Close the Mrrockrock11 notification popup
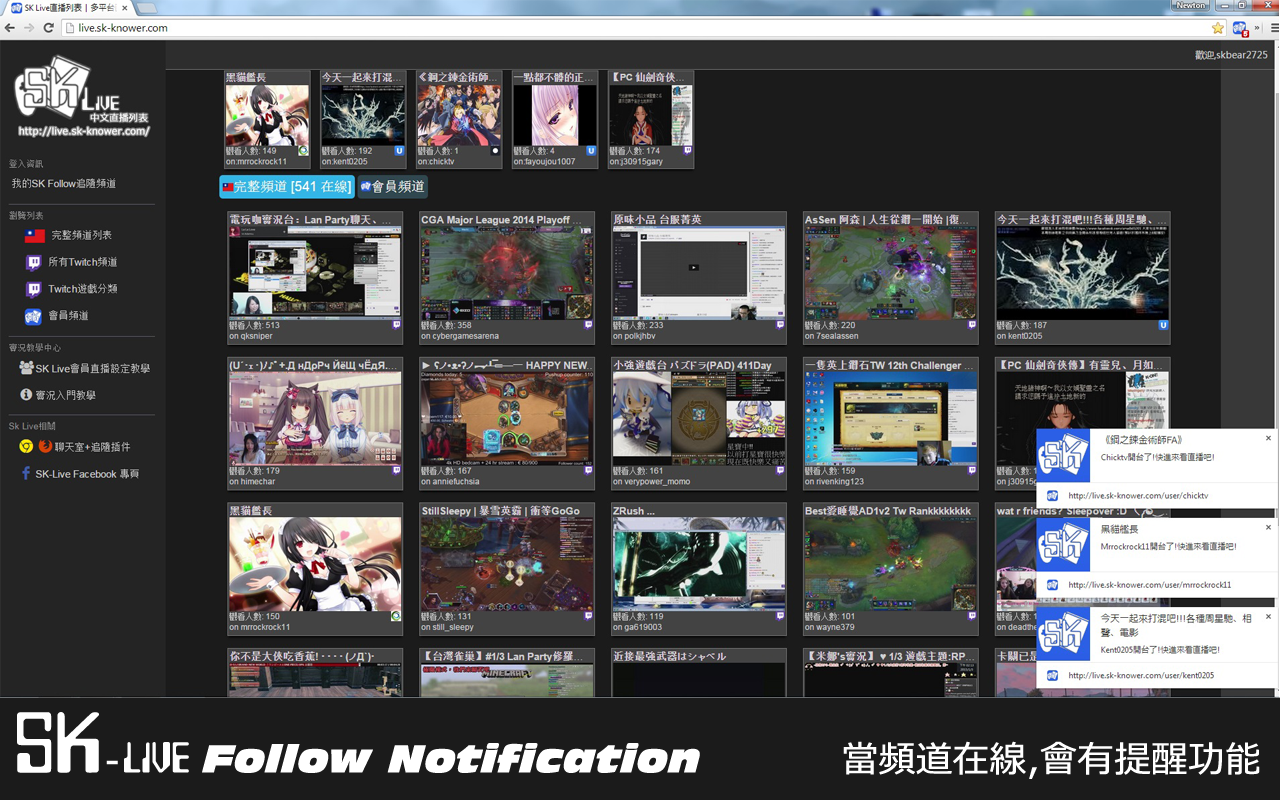Screen dimensions: 1280x800 click(1269, 527)
